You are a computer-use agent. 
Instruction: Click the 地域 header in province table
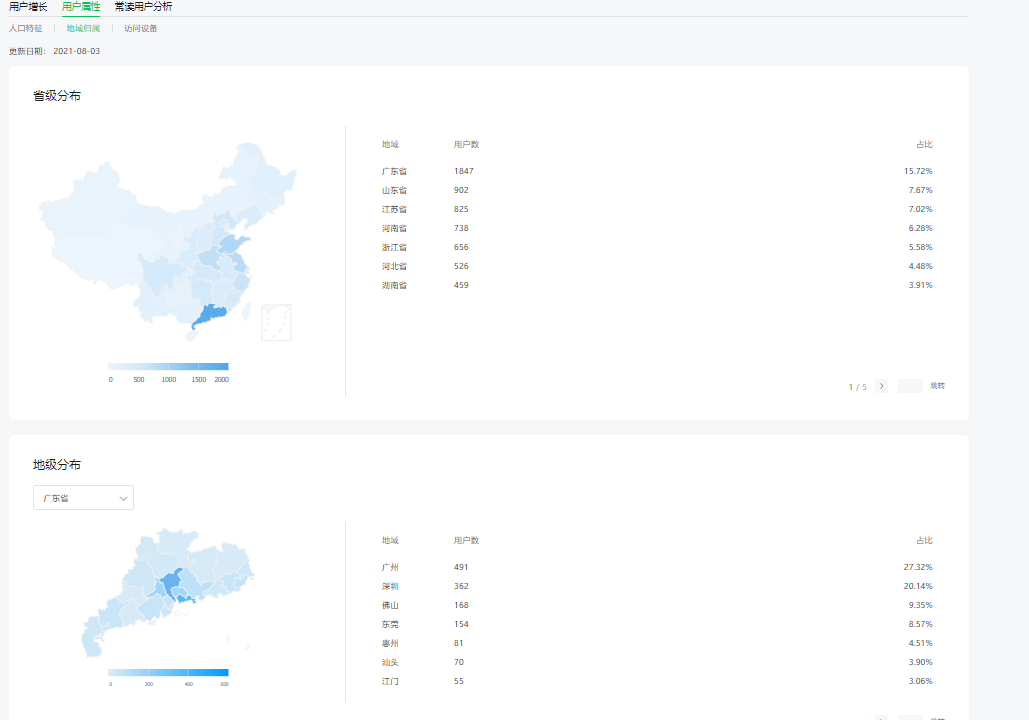pos(390,144)
